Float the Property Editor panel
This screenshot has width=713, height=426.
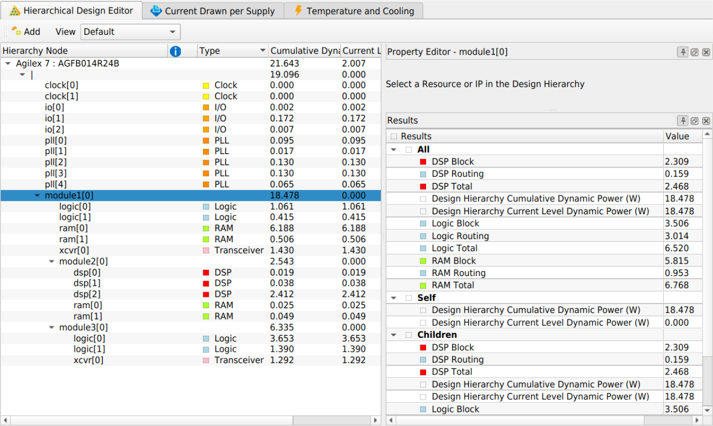[695, 52]
